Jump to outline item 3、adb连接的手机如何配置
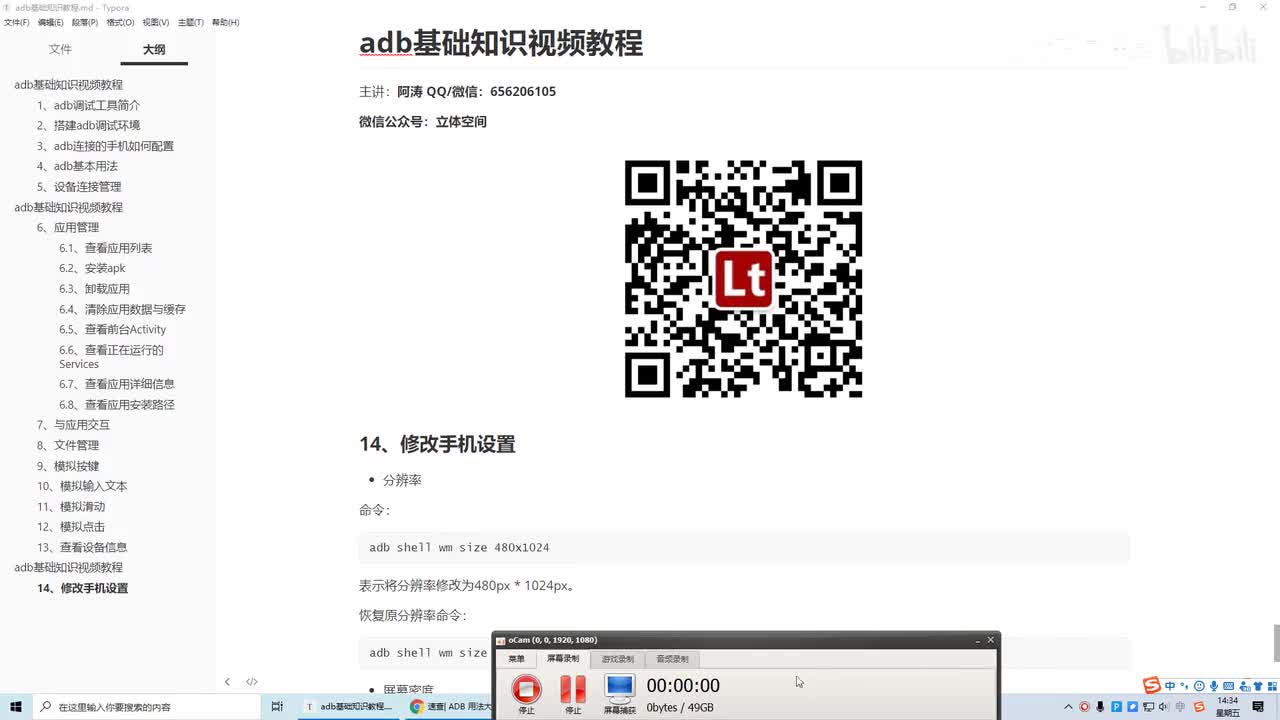 tap(105, 146)
